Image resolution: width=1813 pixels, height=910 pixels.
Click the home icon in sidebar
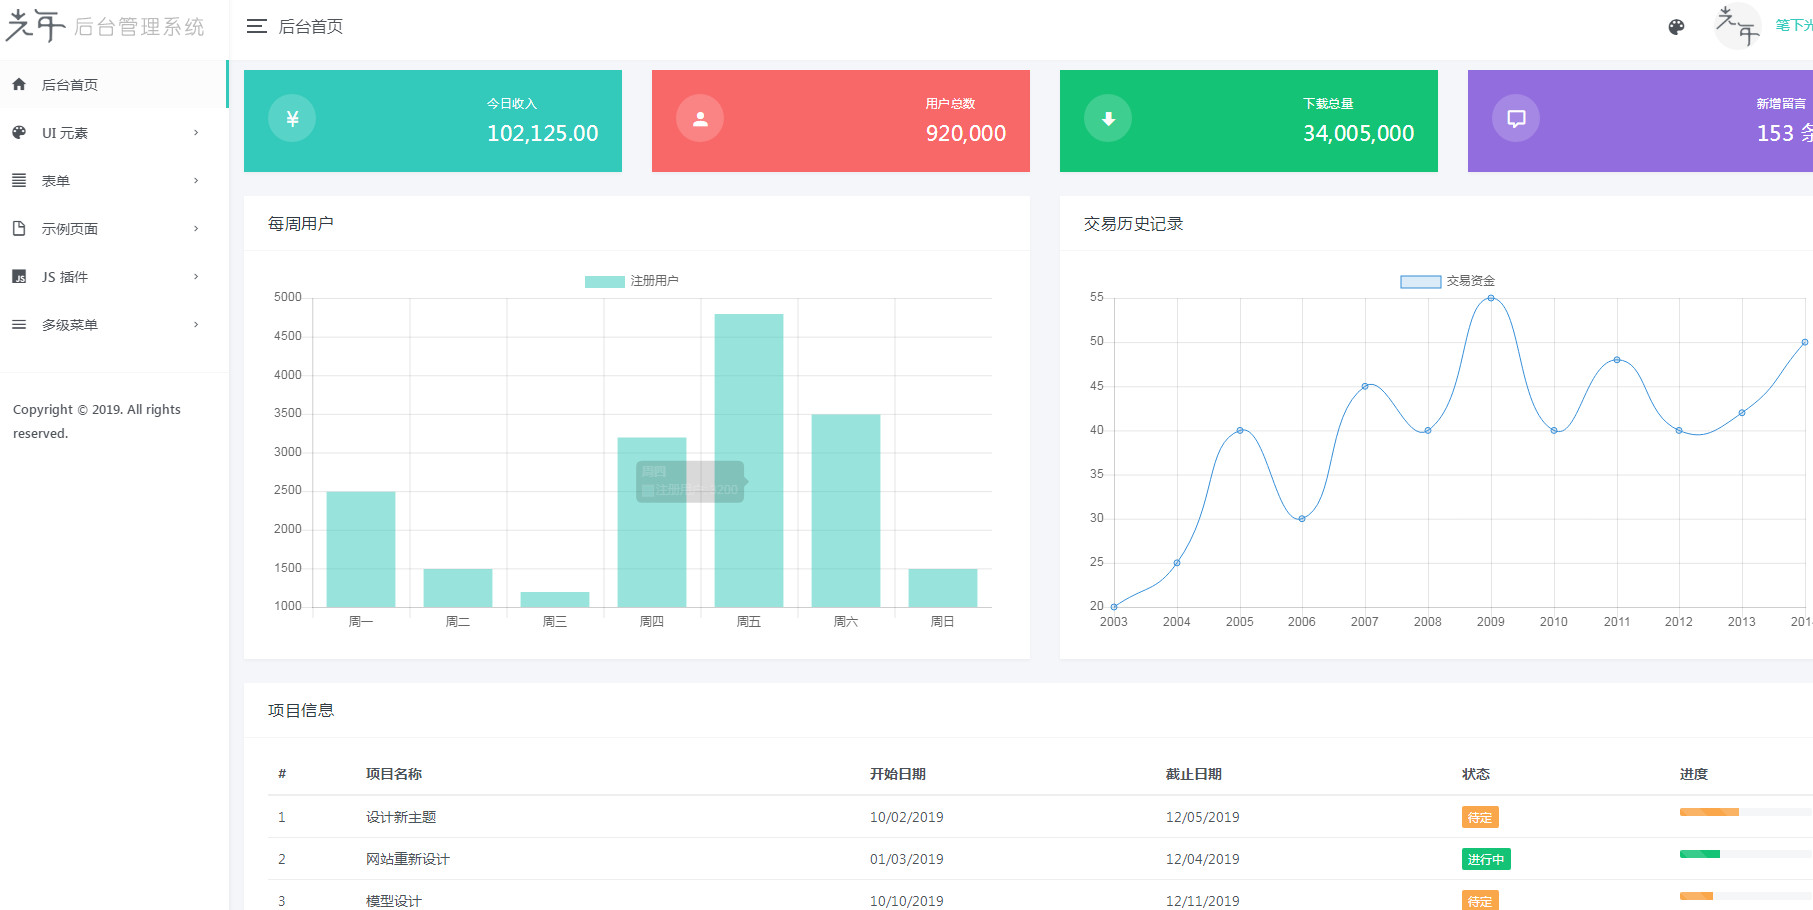point(19,85)
